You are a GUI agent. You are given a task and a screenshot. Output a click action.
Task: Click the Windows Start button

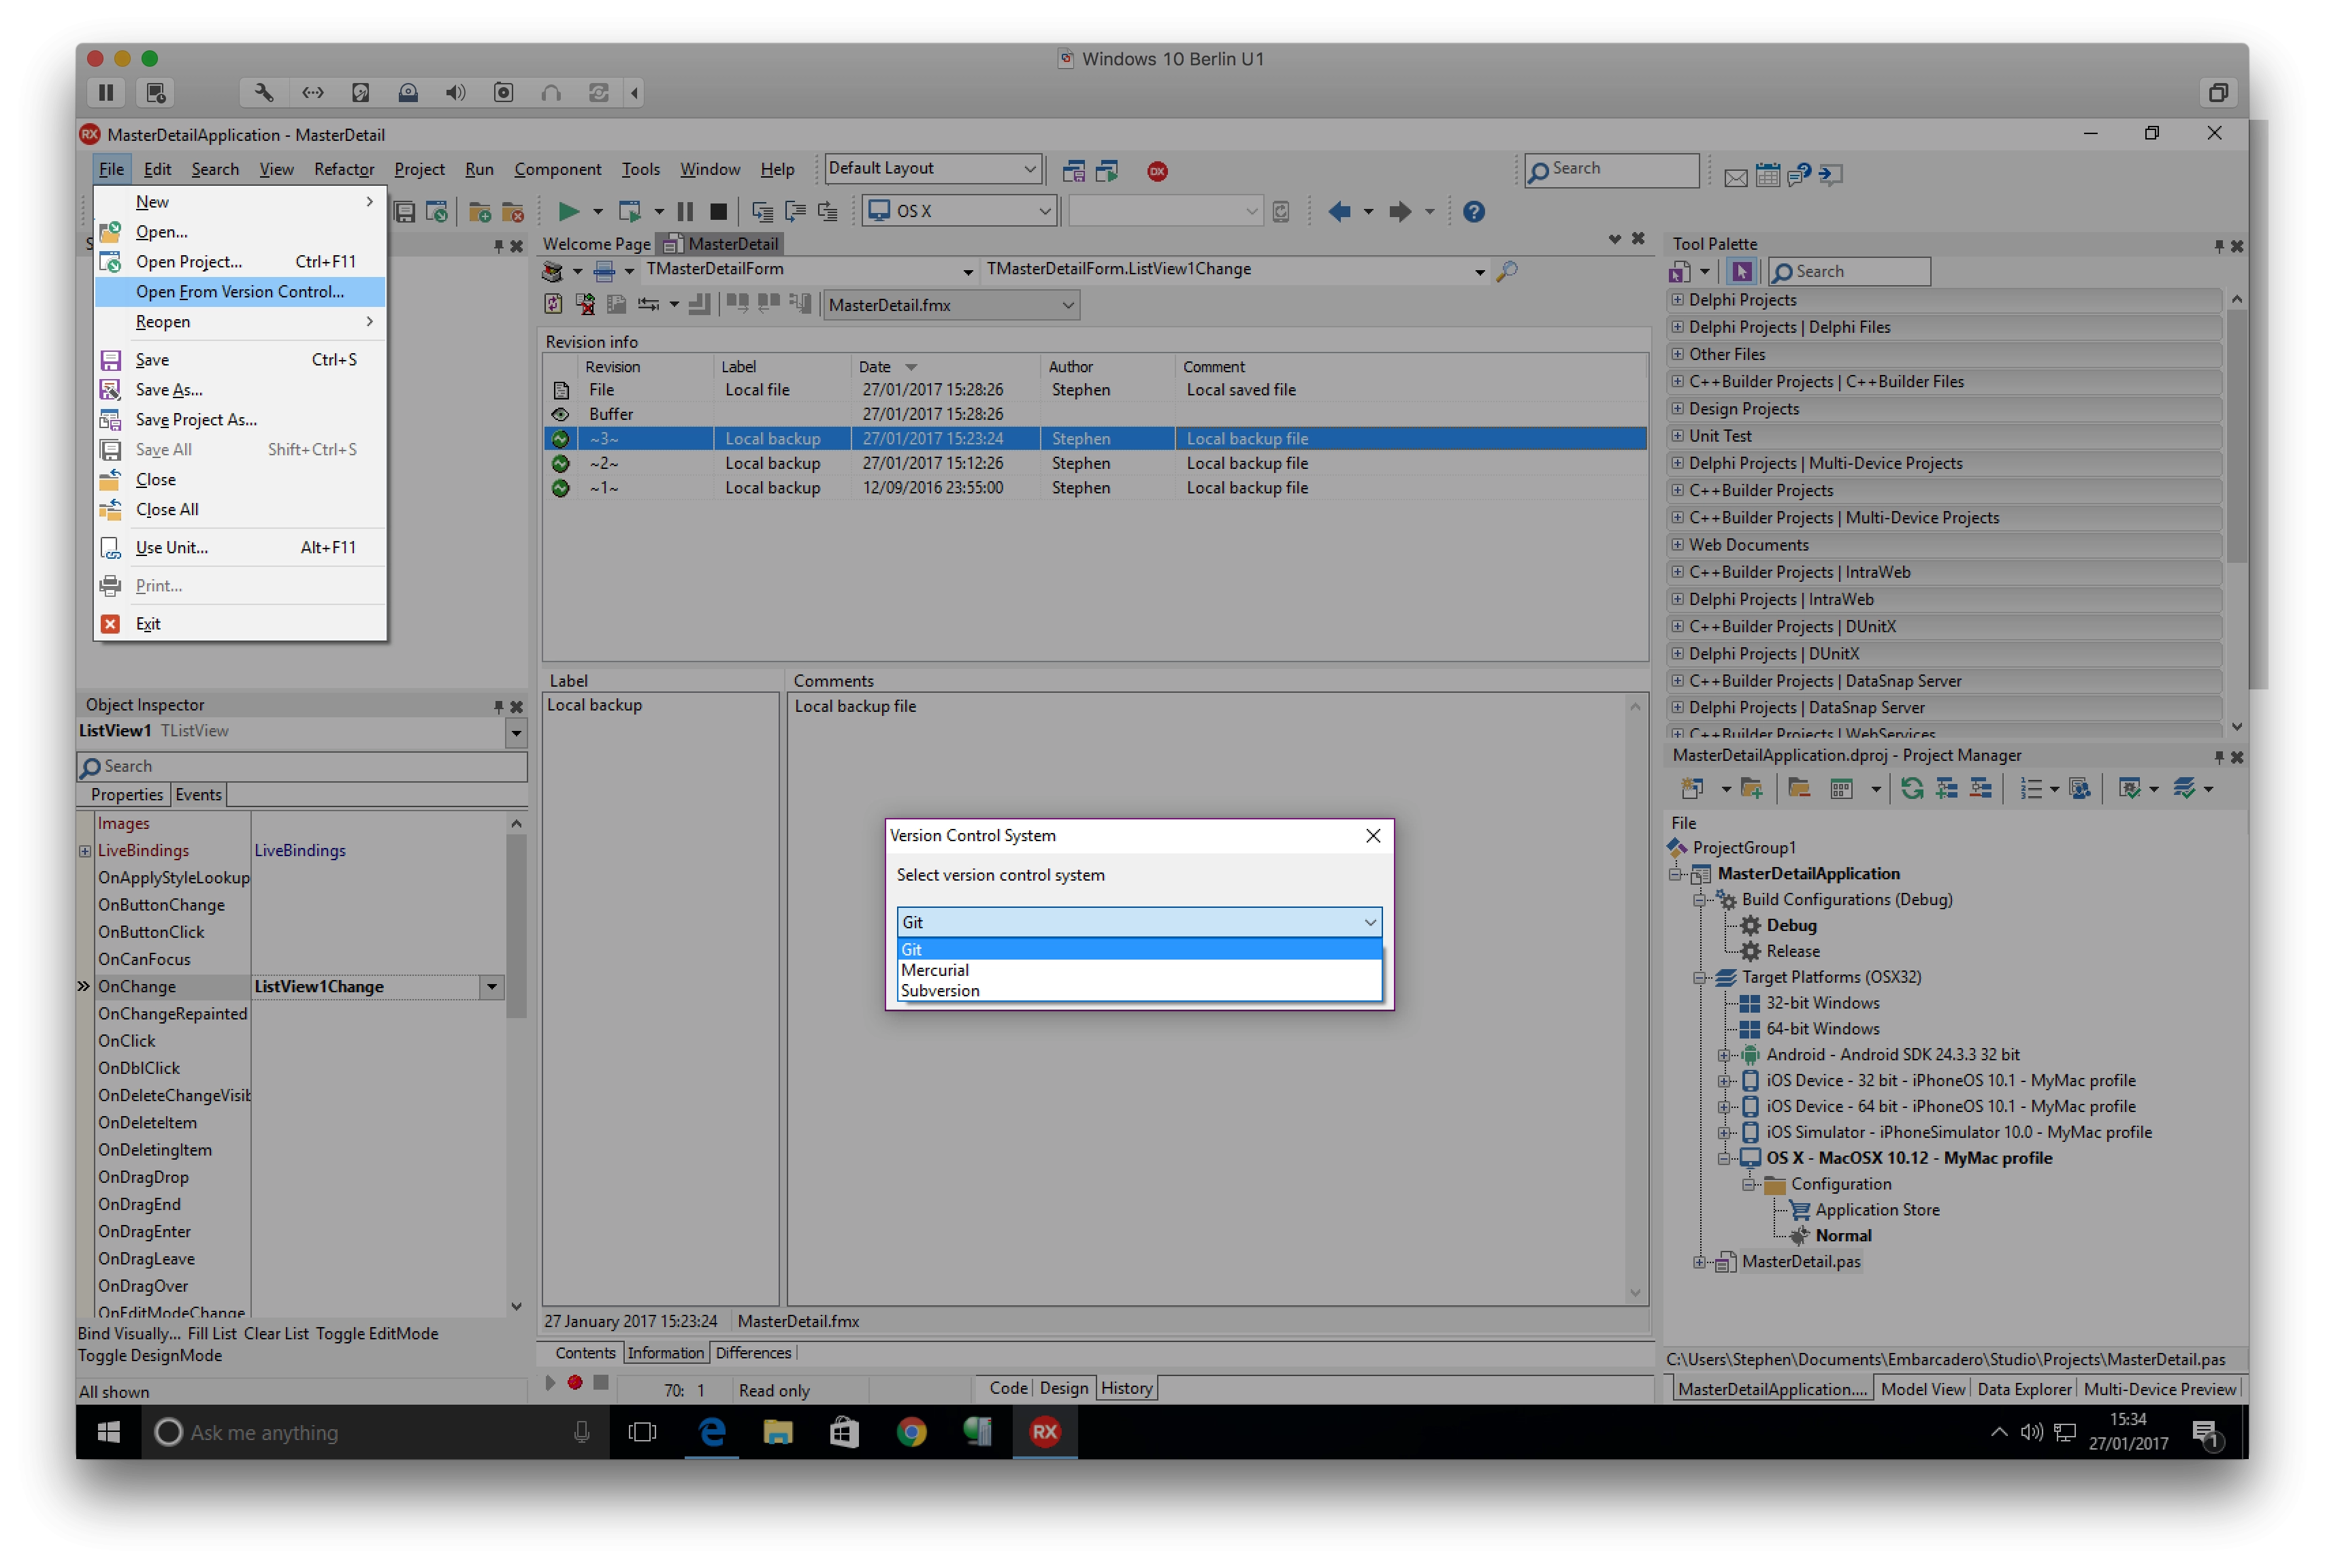108,1432
